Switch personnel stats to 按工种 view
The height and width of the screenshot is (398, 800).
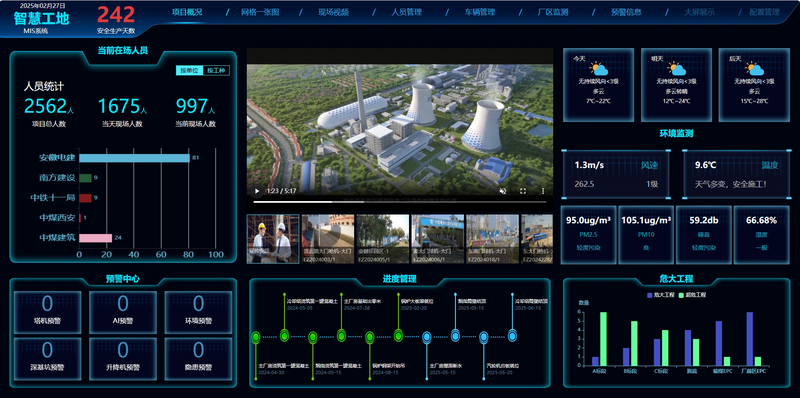coord(216,70)
